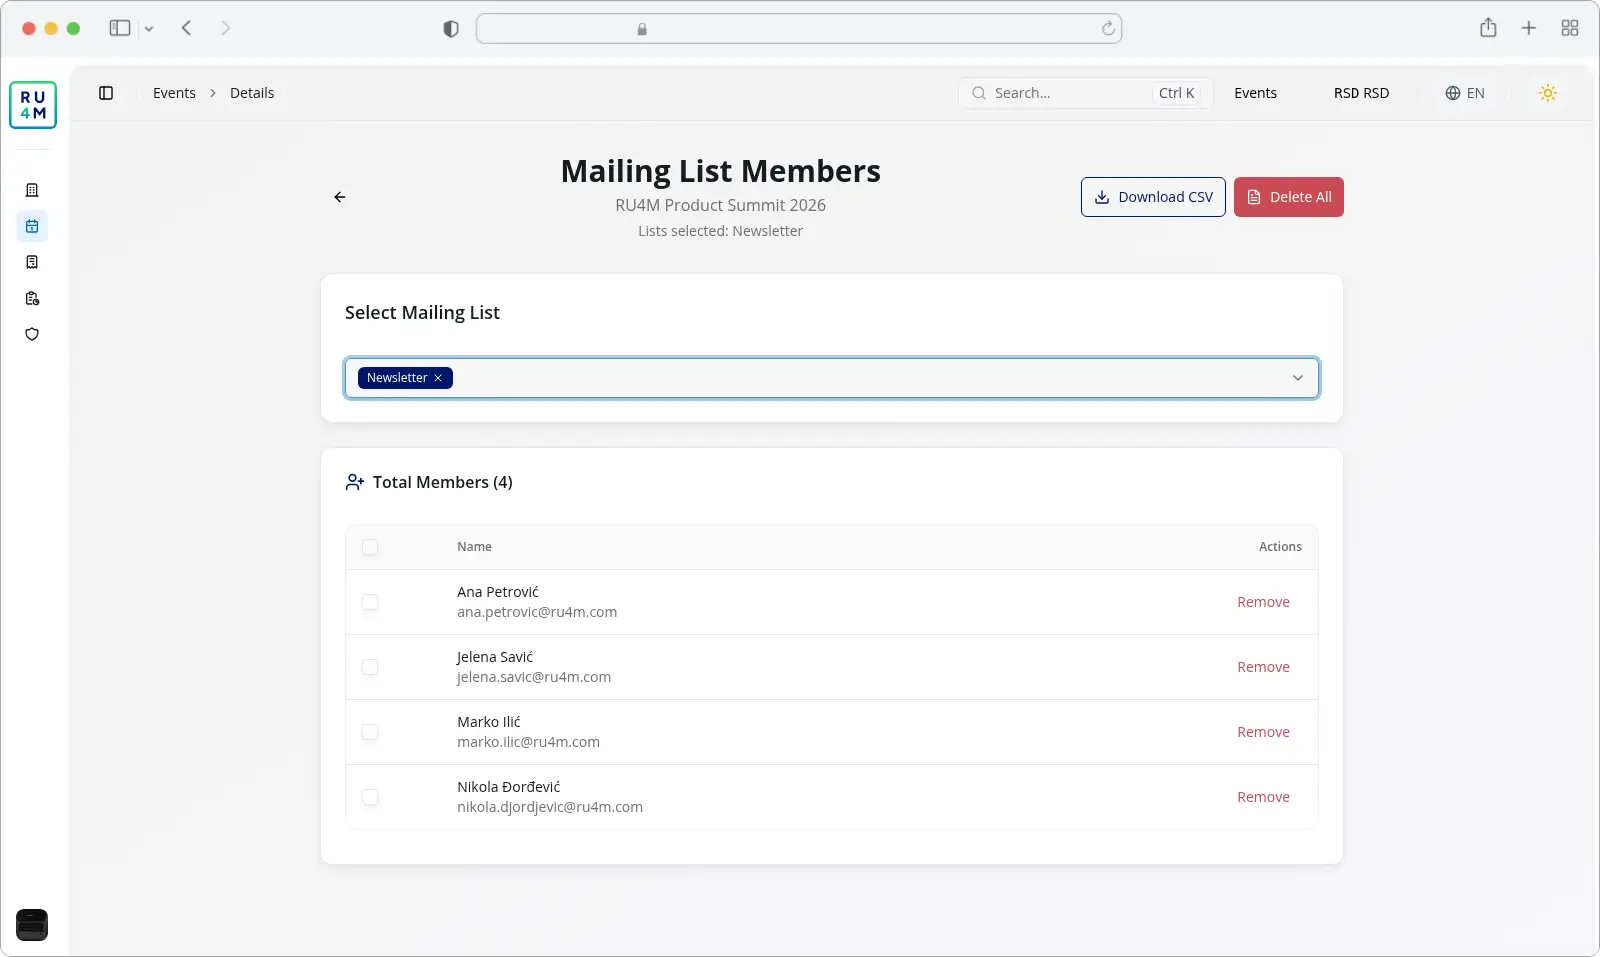Remove the Newsletter tag with its x
Screen dimensions: 1600x957
(x=438, y=378)
